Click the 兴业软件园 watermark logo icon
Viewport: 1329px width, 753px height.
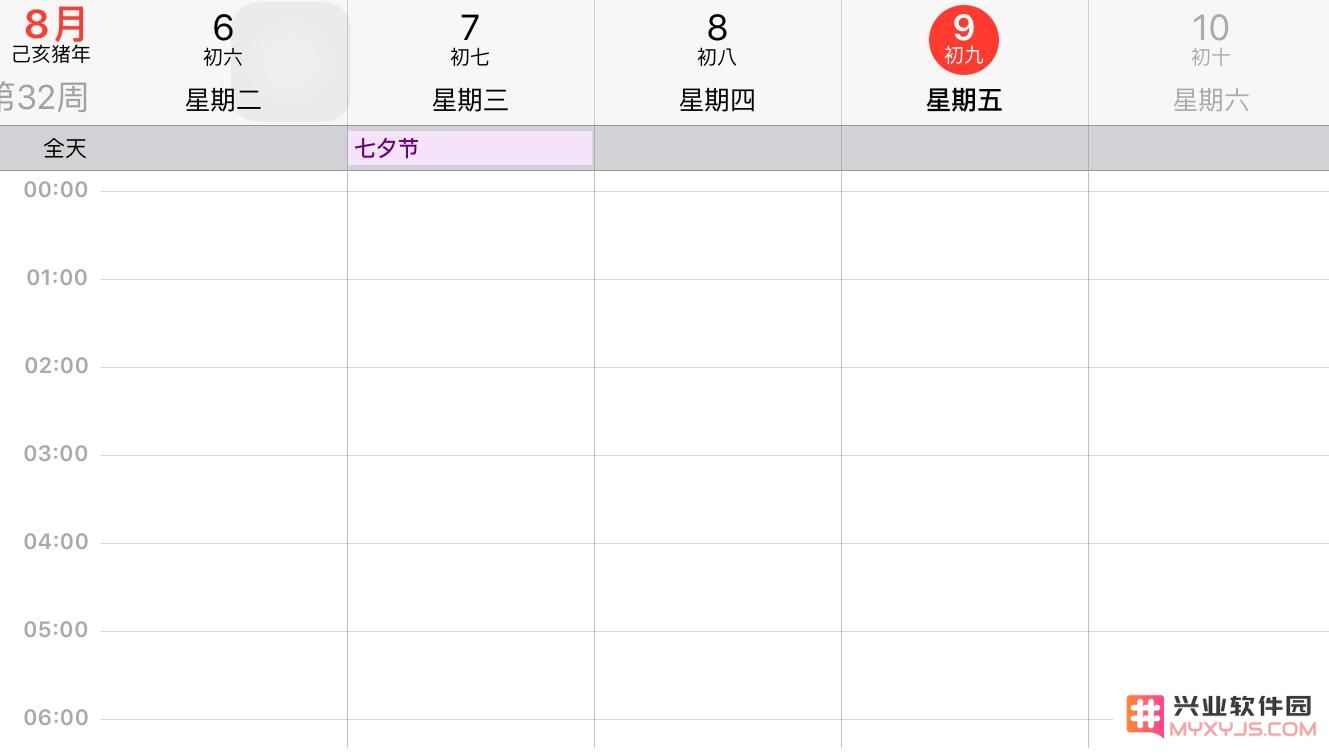[x=1145, y=715]
